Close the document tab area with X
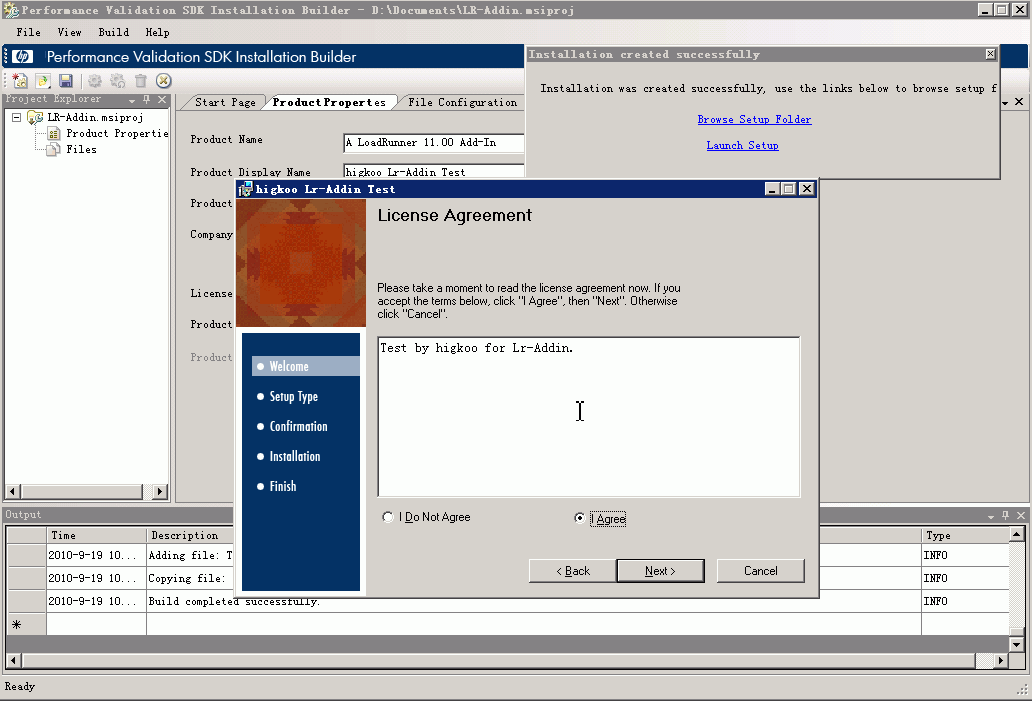The image size is (1032, 701). (1019, 101)
